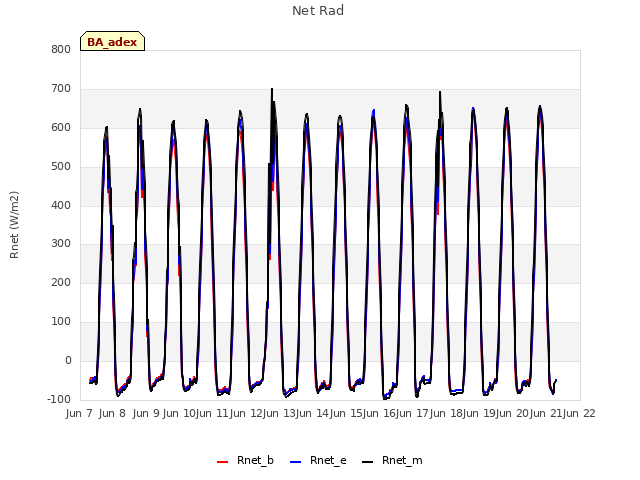Click the 600 y-axis tick label
Screen dimensions: 640x480
61,127
